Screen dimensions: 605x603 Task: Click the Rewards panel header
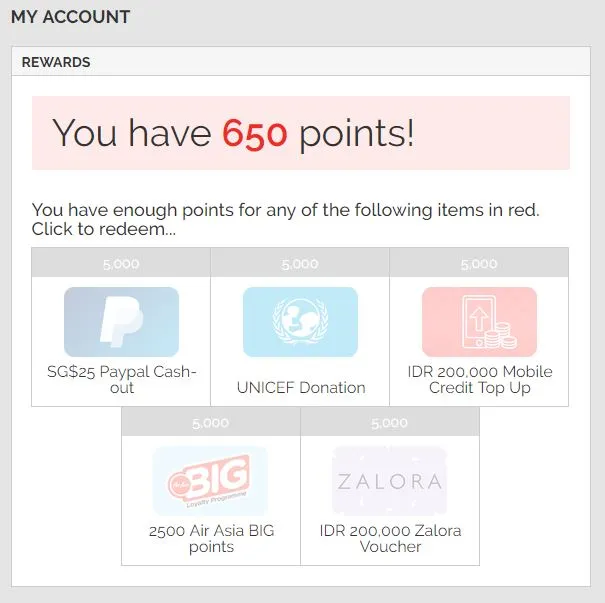pos(56,62)
